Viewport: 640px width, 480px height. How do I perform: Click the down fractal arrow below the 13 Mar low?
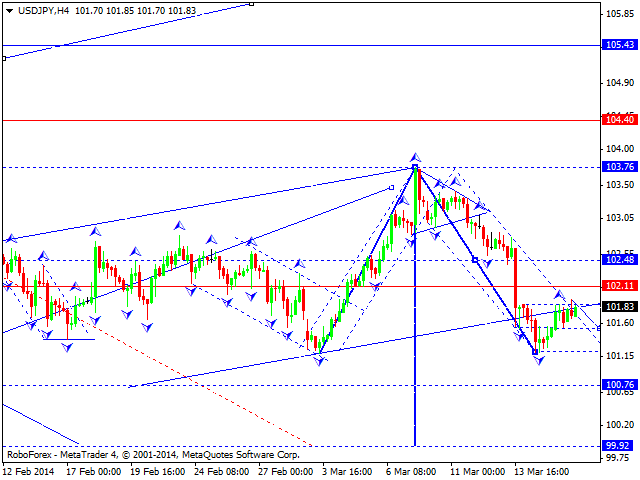539,359
